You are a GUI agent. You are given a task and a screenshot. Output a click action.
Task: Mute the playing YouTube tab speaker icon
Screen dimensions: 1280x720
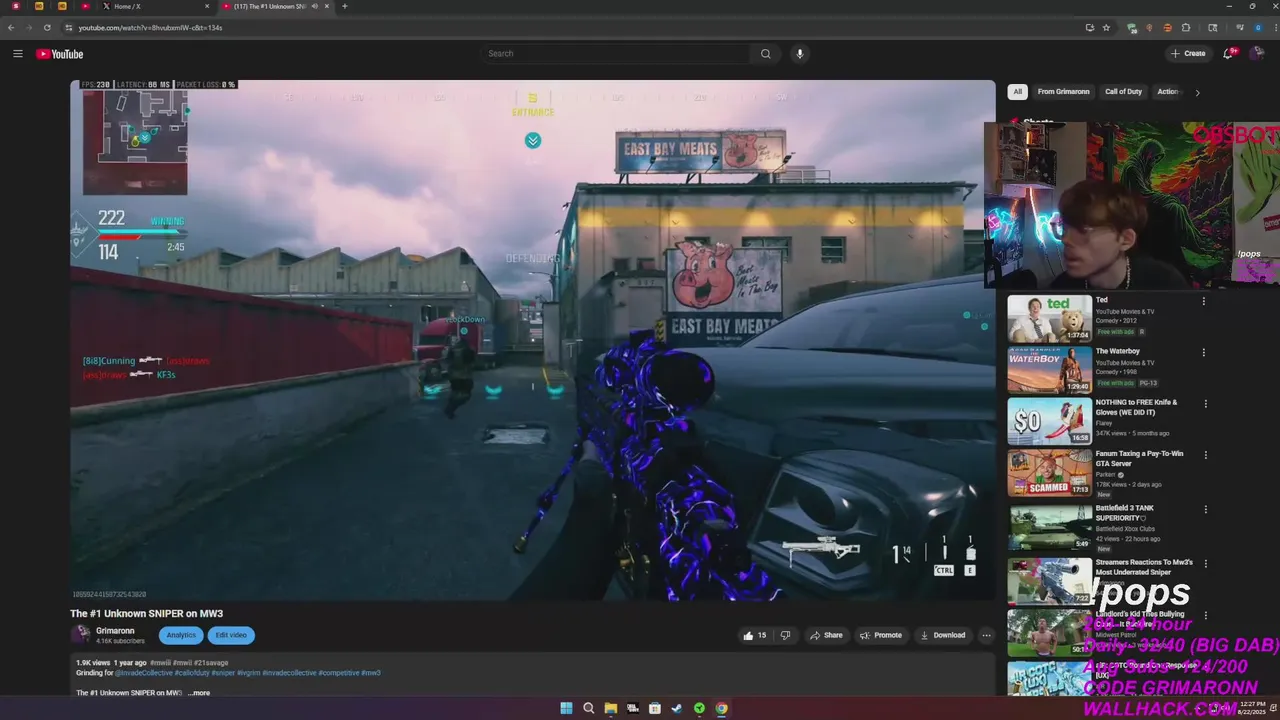coord(314,6)
